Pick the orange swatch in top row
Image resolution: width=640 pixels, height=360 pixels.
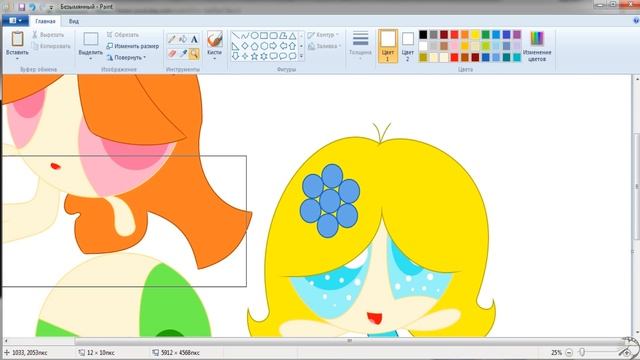tap(465, 35)
